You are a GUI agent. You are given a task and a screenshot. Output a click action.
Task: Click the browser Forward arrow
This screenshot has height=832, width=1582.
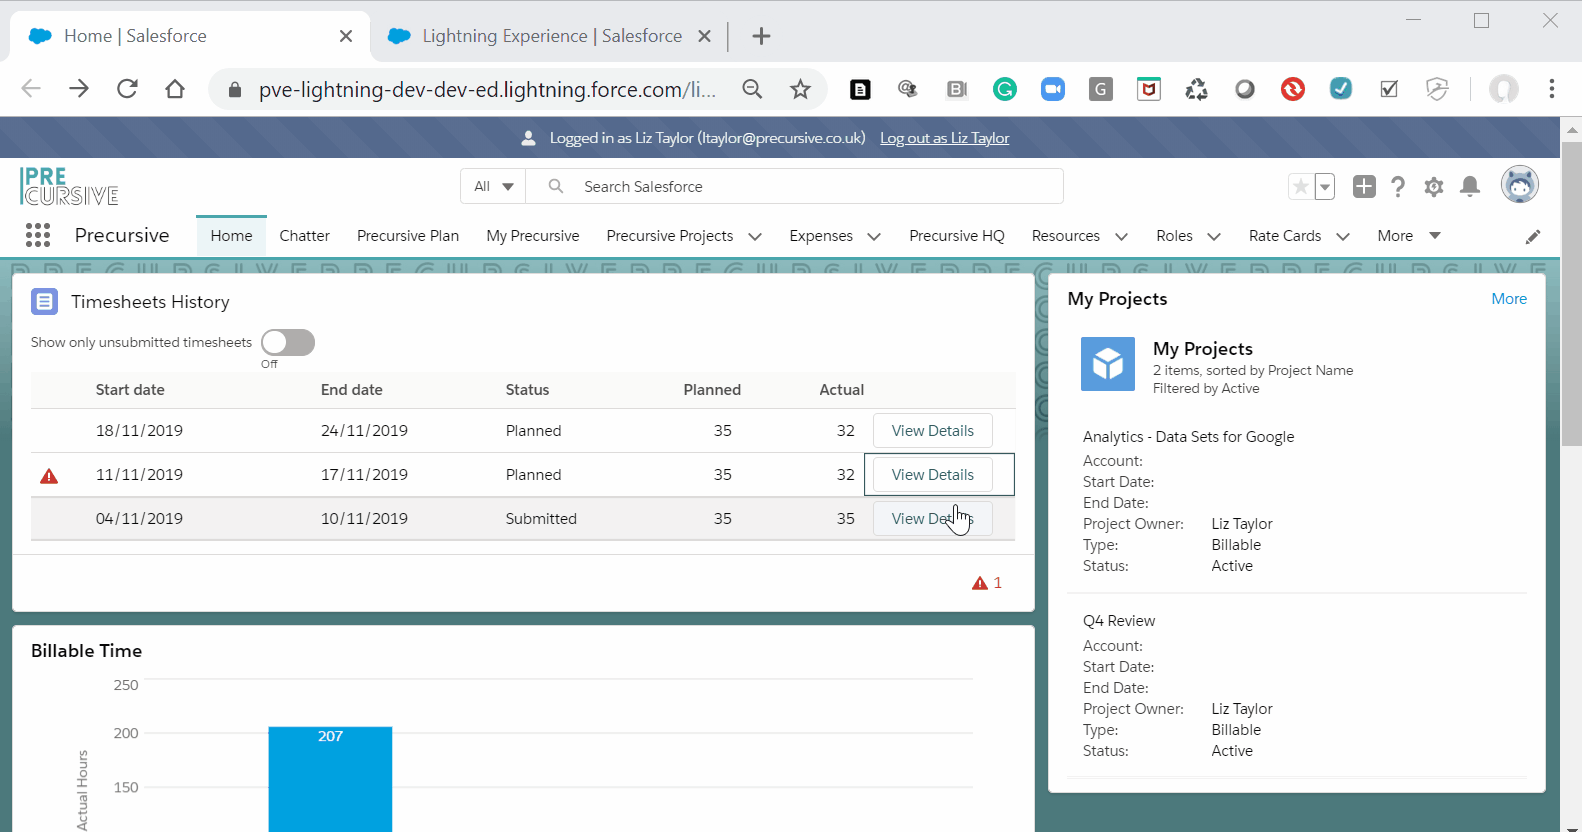pyautogui.click(x=79, y=89)
